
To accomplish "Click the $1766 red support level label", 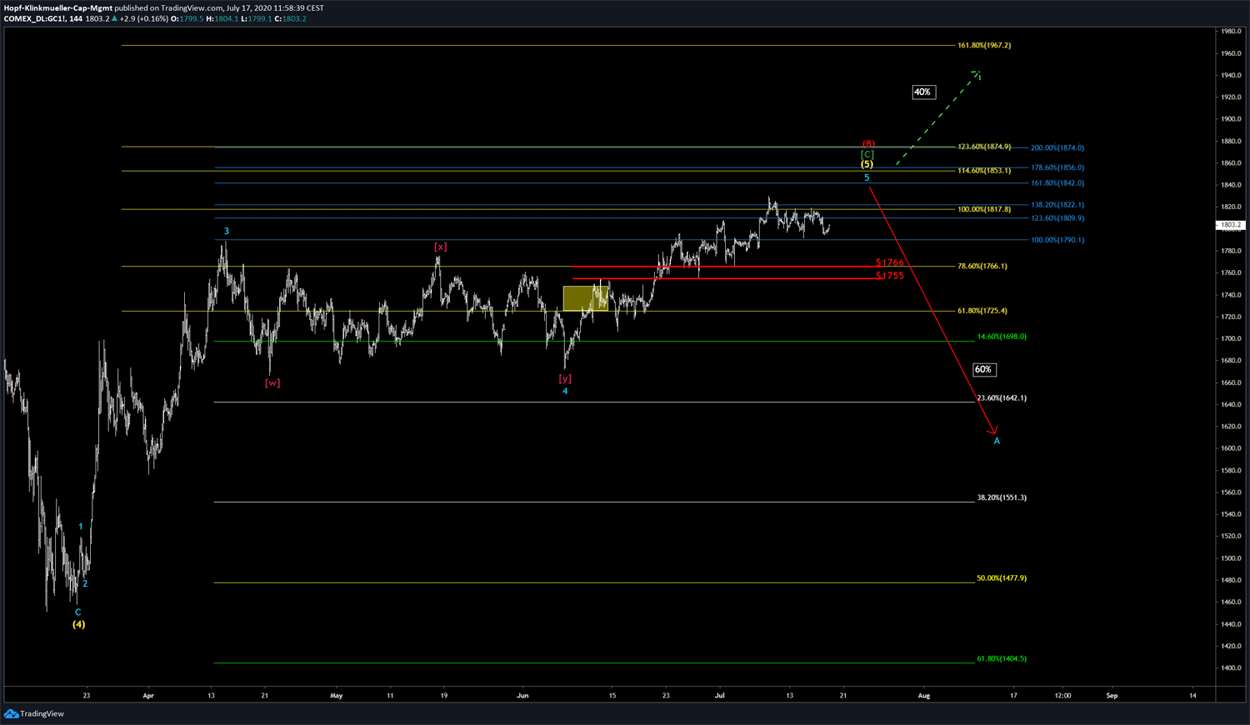I will coord(889,262).
